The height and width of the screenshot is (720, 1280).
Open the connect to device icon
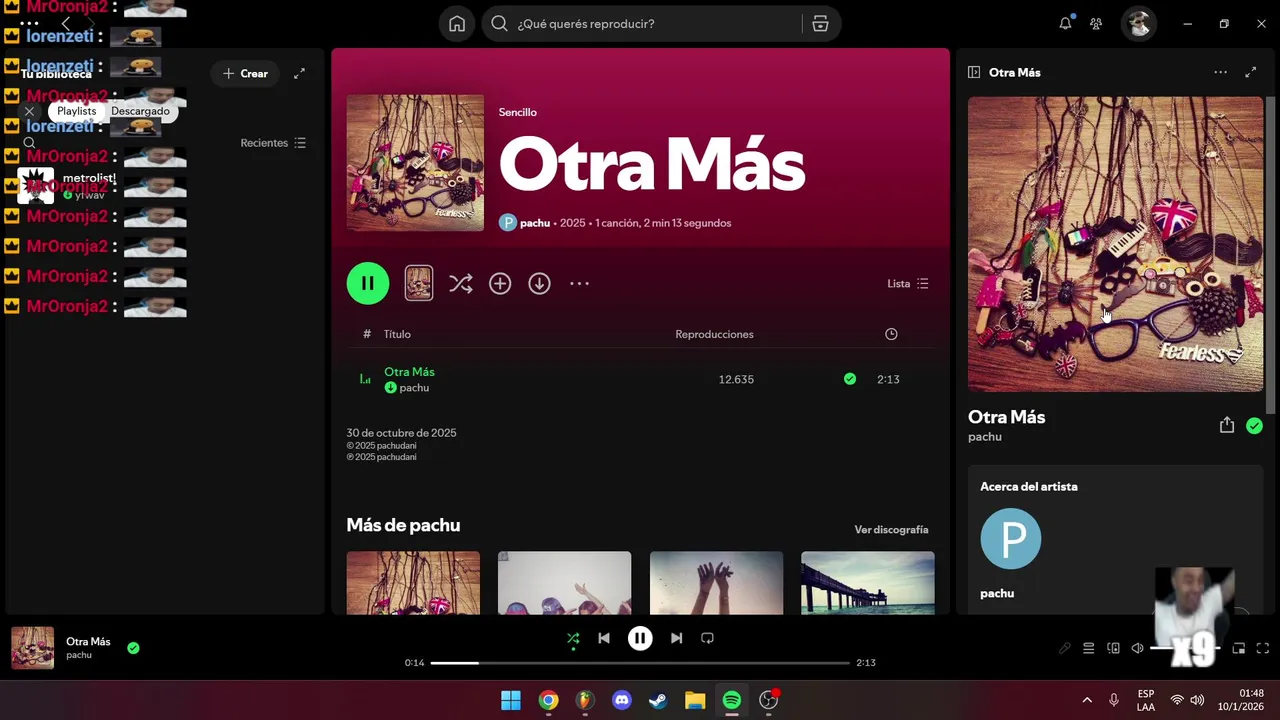tap(1113, 648)
